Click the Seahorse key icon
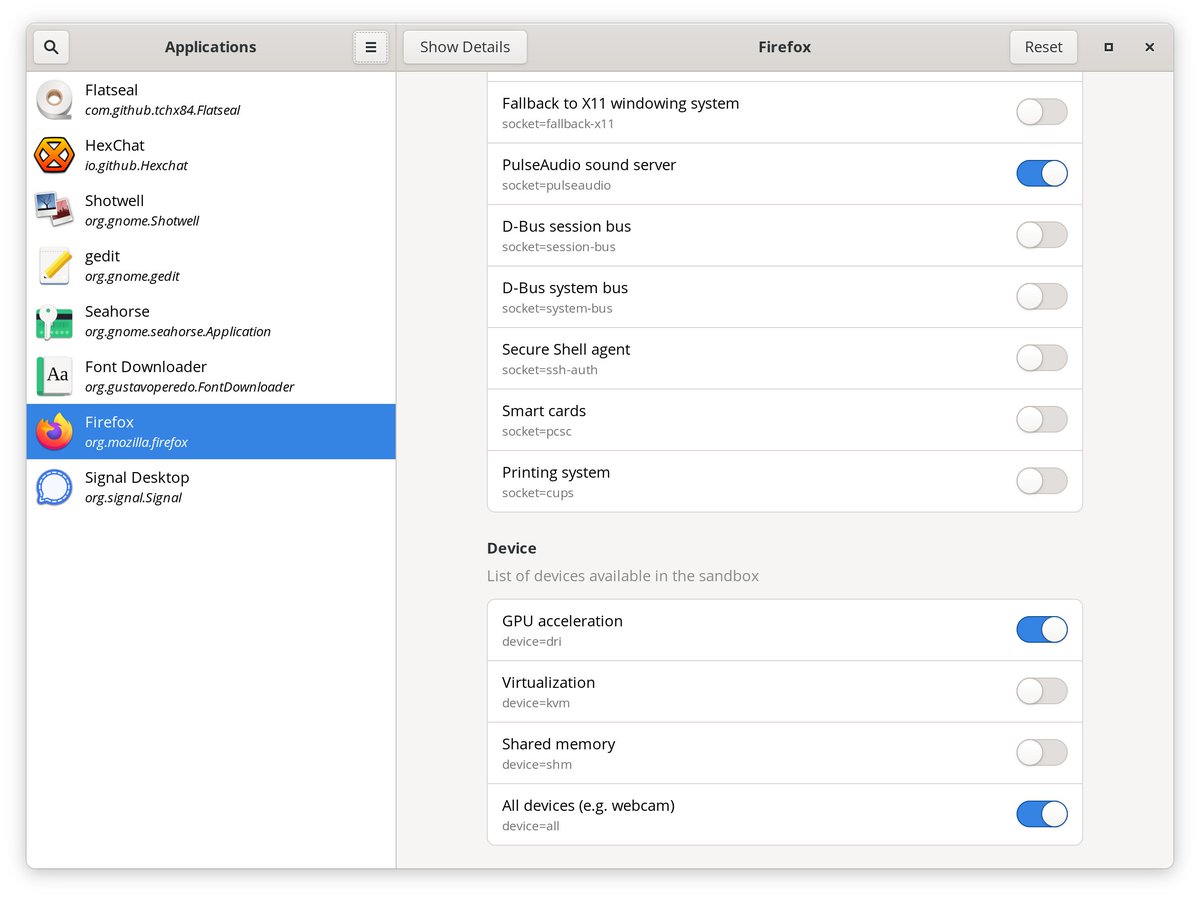 click(54, 321)
